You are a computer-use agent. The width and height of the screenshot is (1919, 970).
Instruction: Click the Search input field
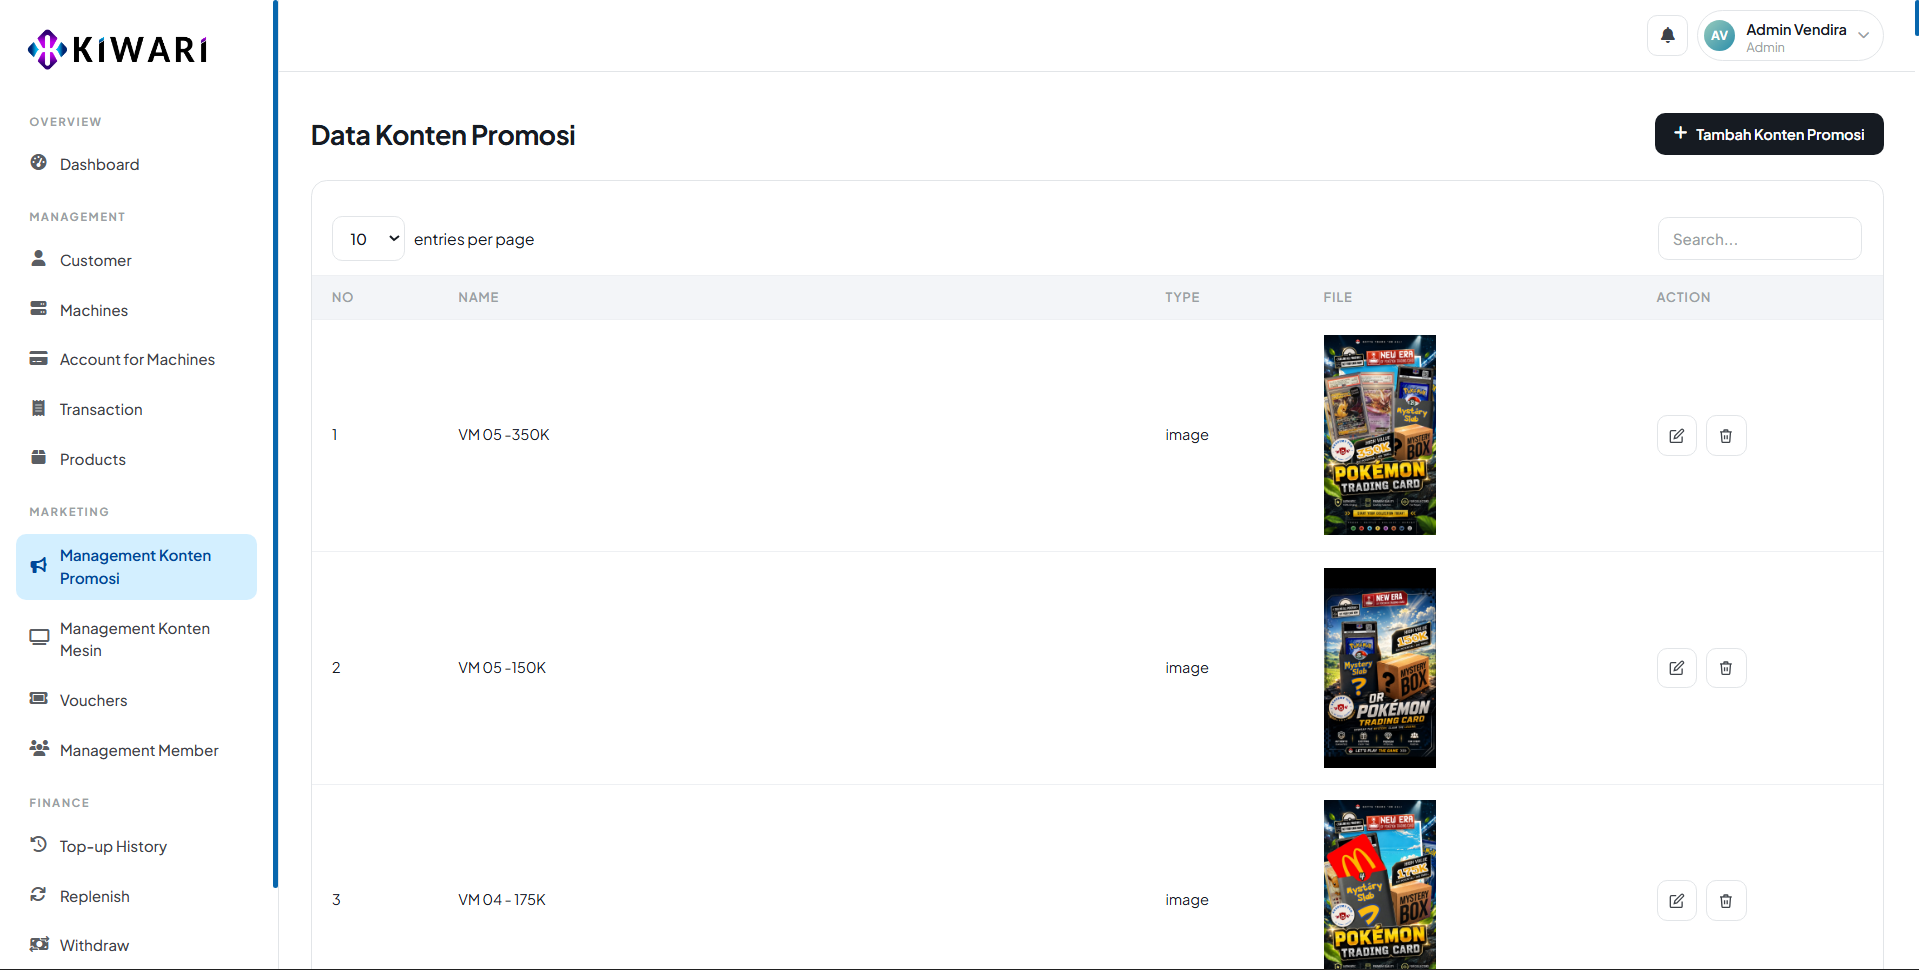click(x=1759, y=239)
